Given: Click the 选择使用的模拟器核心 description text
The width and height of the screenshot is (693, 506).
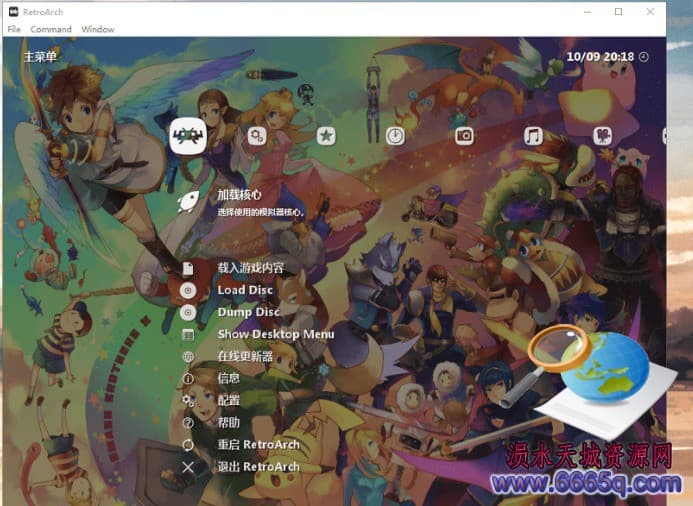Looking at the screenshot, I should click(261, 212).
